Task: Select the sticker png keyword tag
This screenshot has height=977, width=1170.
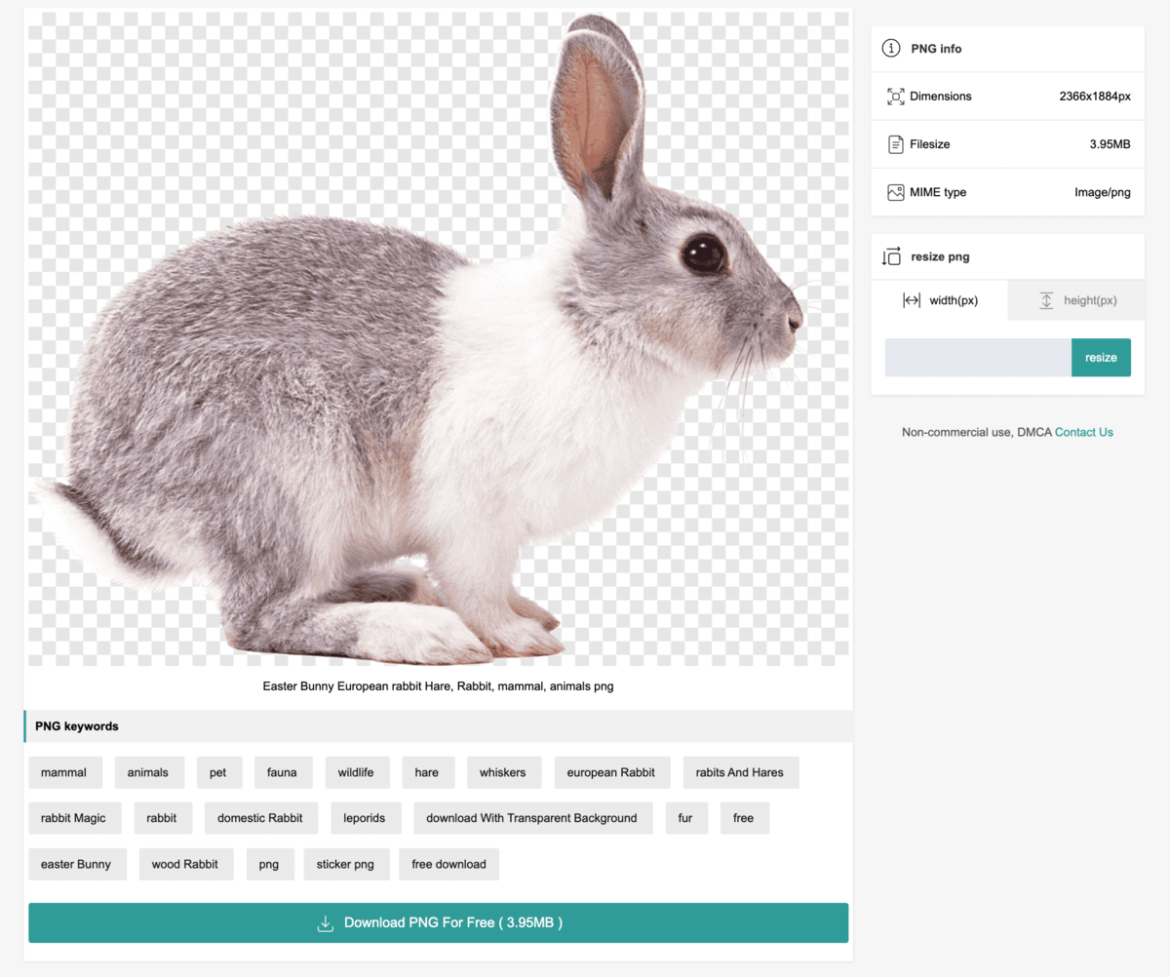Action: tap(345, 864)
